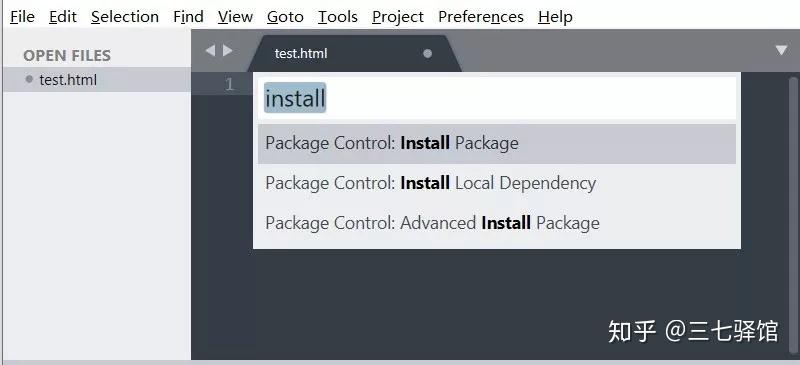Select test.html in Open Files sidebar
This screenshot has width=800, height=365.
97,80
